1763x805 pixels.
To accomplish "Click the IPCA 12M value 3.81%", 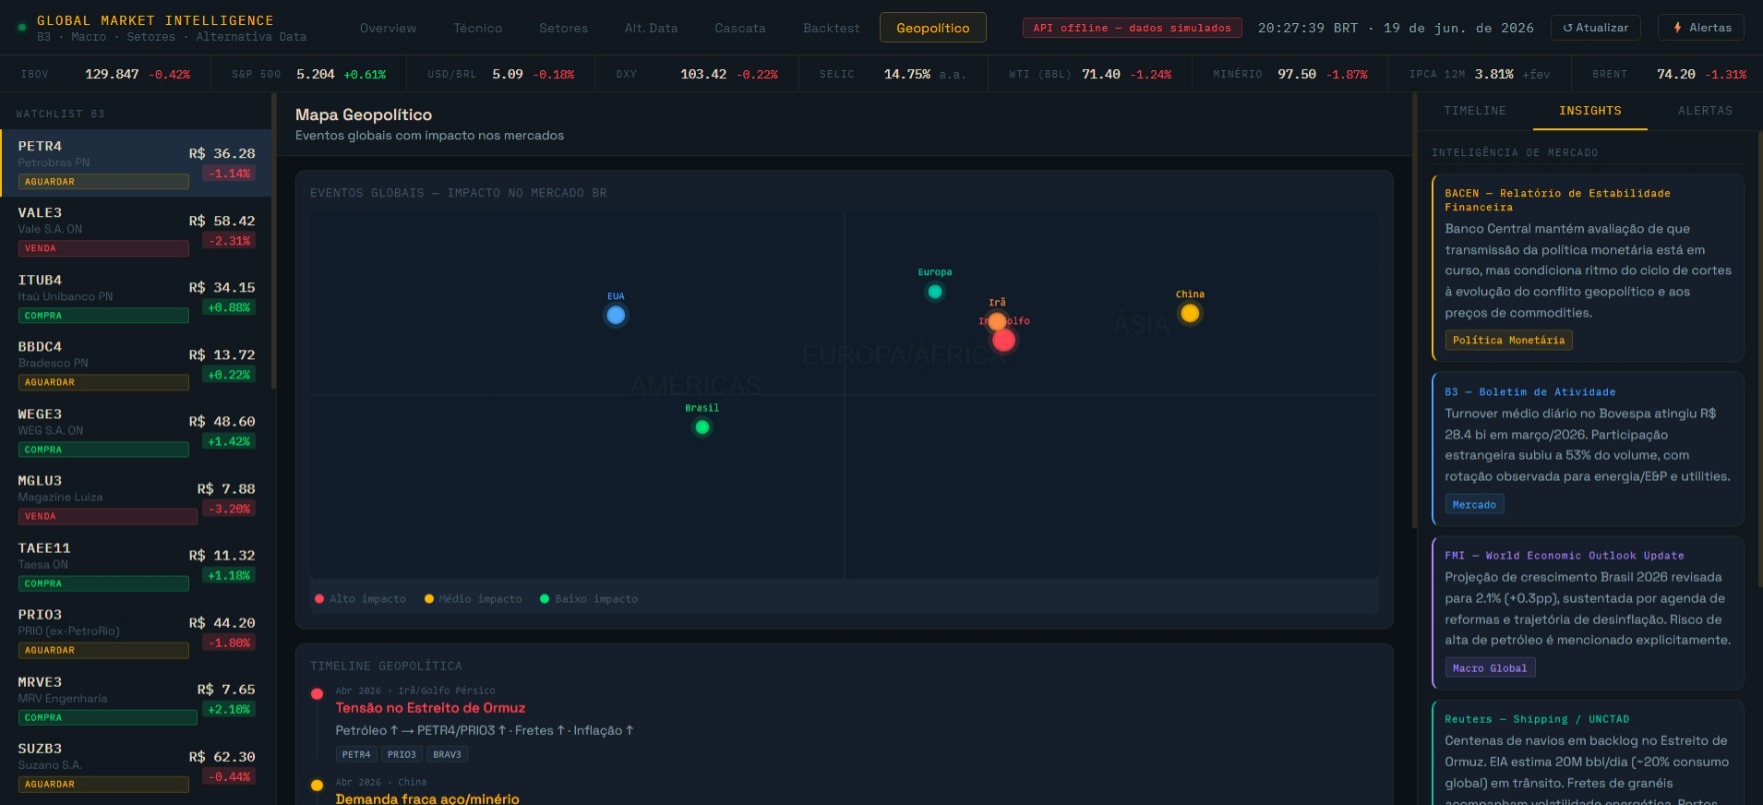I will coord(1494,74).
